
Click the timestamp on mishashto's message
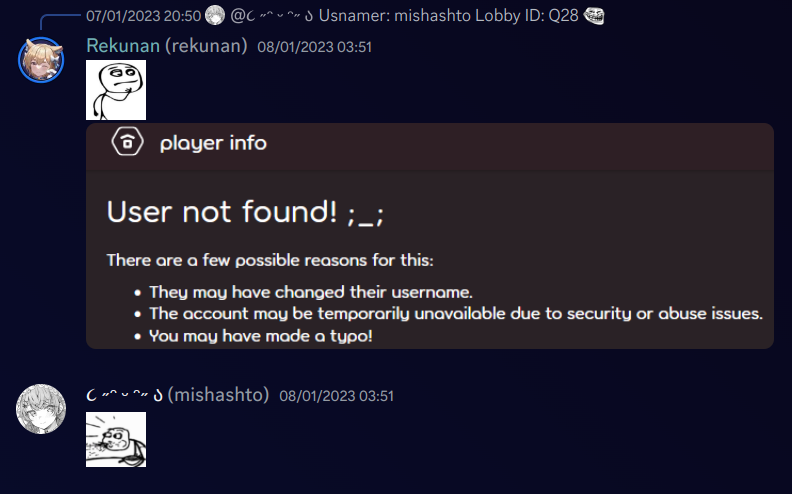[336, 396]
